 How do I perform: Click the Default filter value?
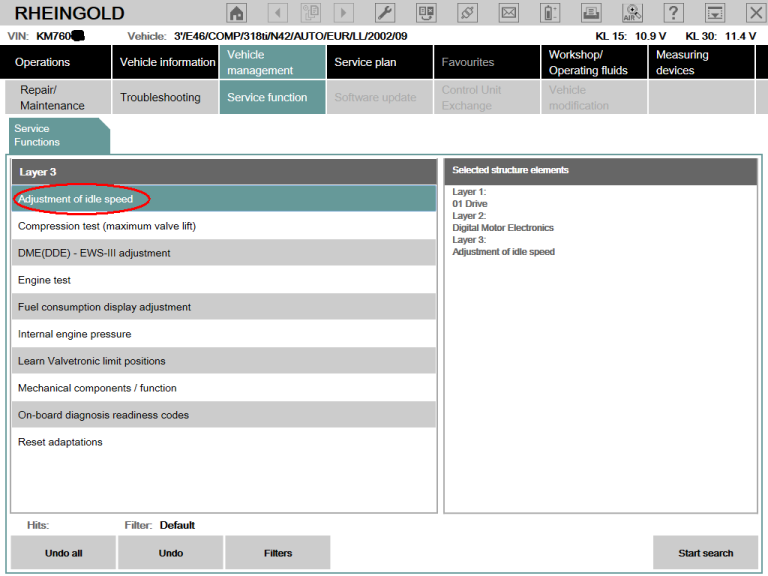pyautogui.click(x=177, y=525)
